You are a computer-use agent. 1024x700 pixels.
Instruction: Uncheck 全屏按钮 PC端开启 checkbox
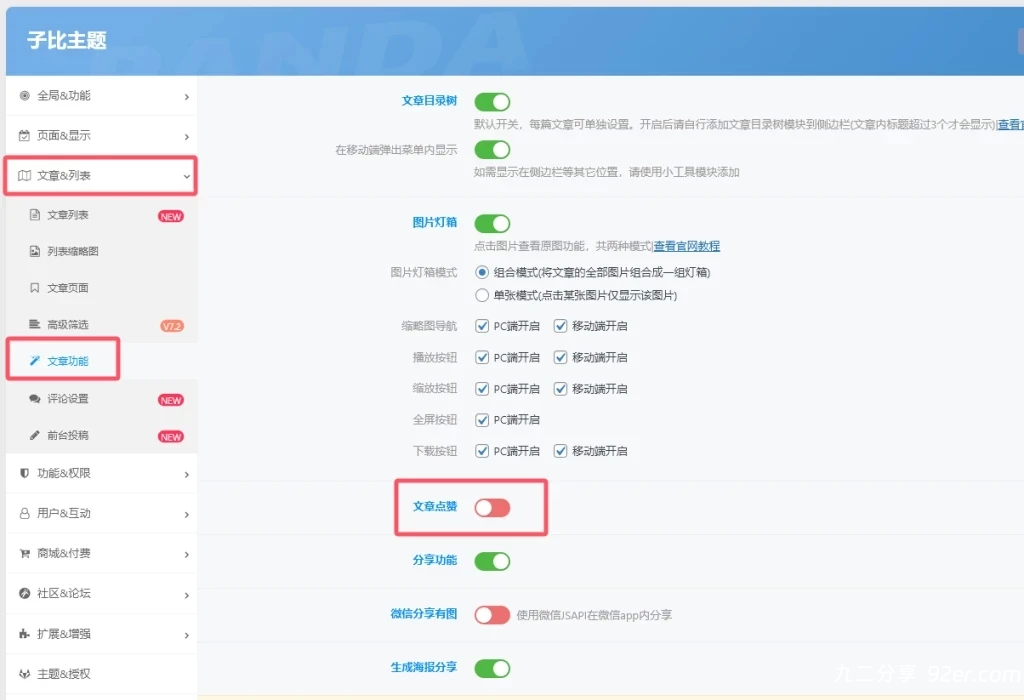click(x=482, y=420)
